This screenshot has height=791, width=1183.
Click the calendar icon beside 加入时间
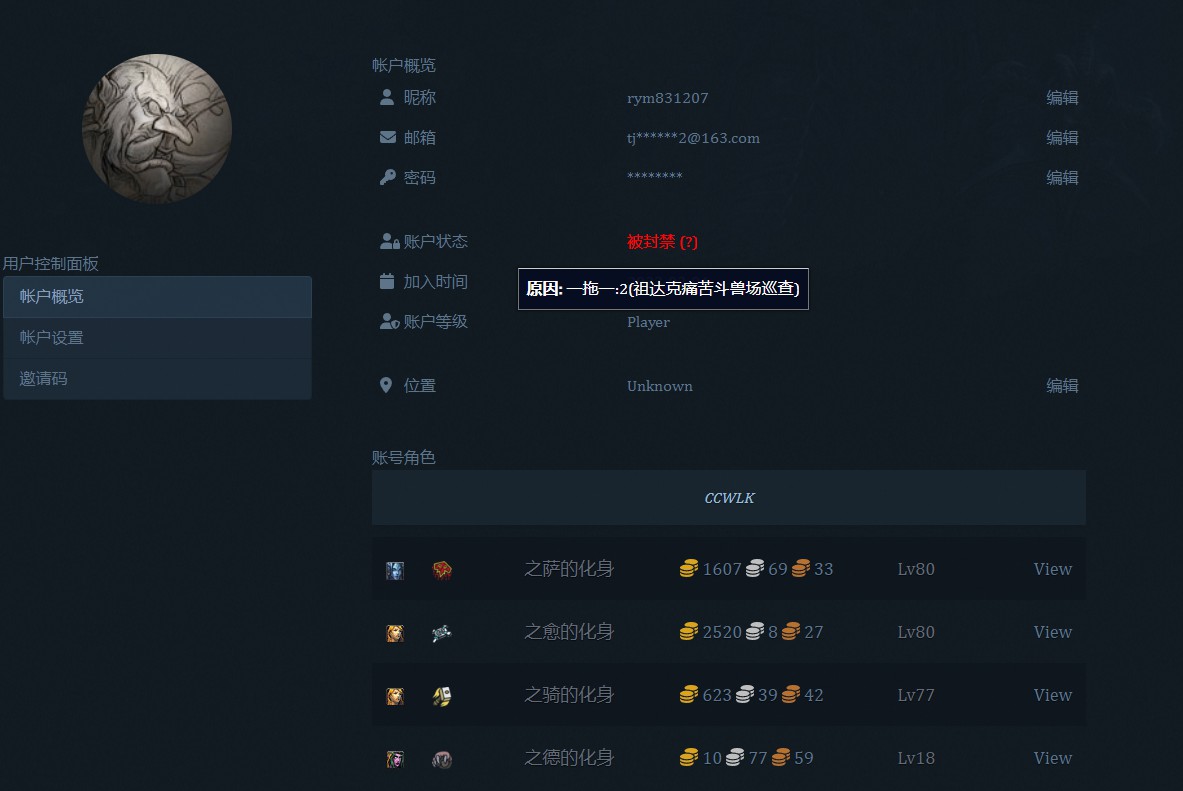point(387,282)
